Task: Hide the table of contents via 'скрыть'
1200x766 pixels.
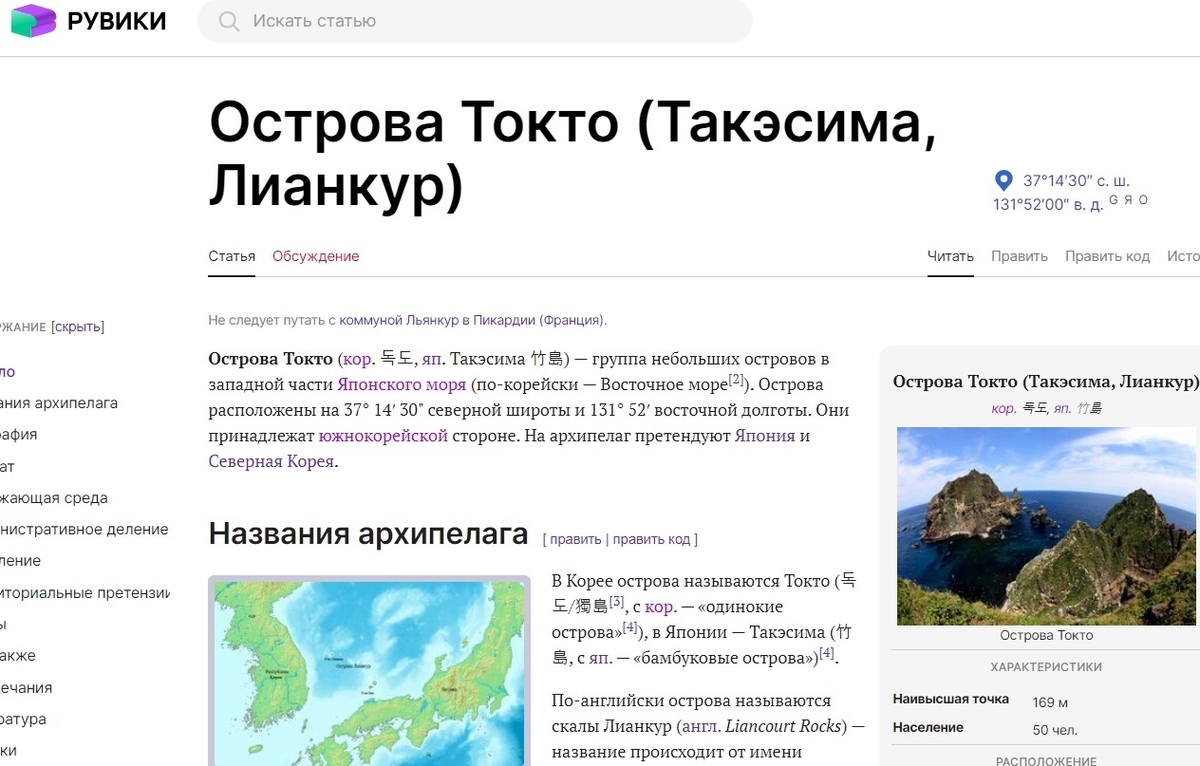Action: (77, 327)
